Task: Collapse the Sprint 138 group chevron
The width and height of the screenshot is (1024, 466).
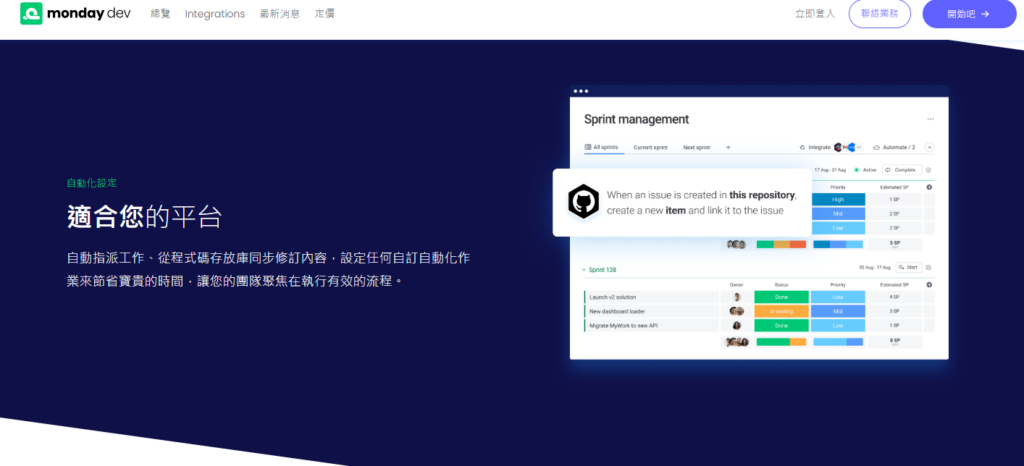Action: click(584, 270)
